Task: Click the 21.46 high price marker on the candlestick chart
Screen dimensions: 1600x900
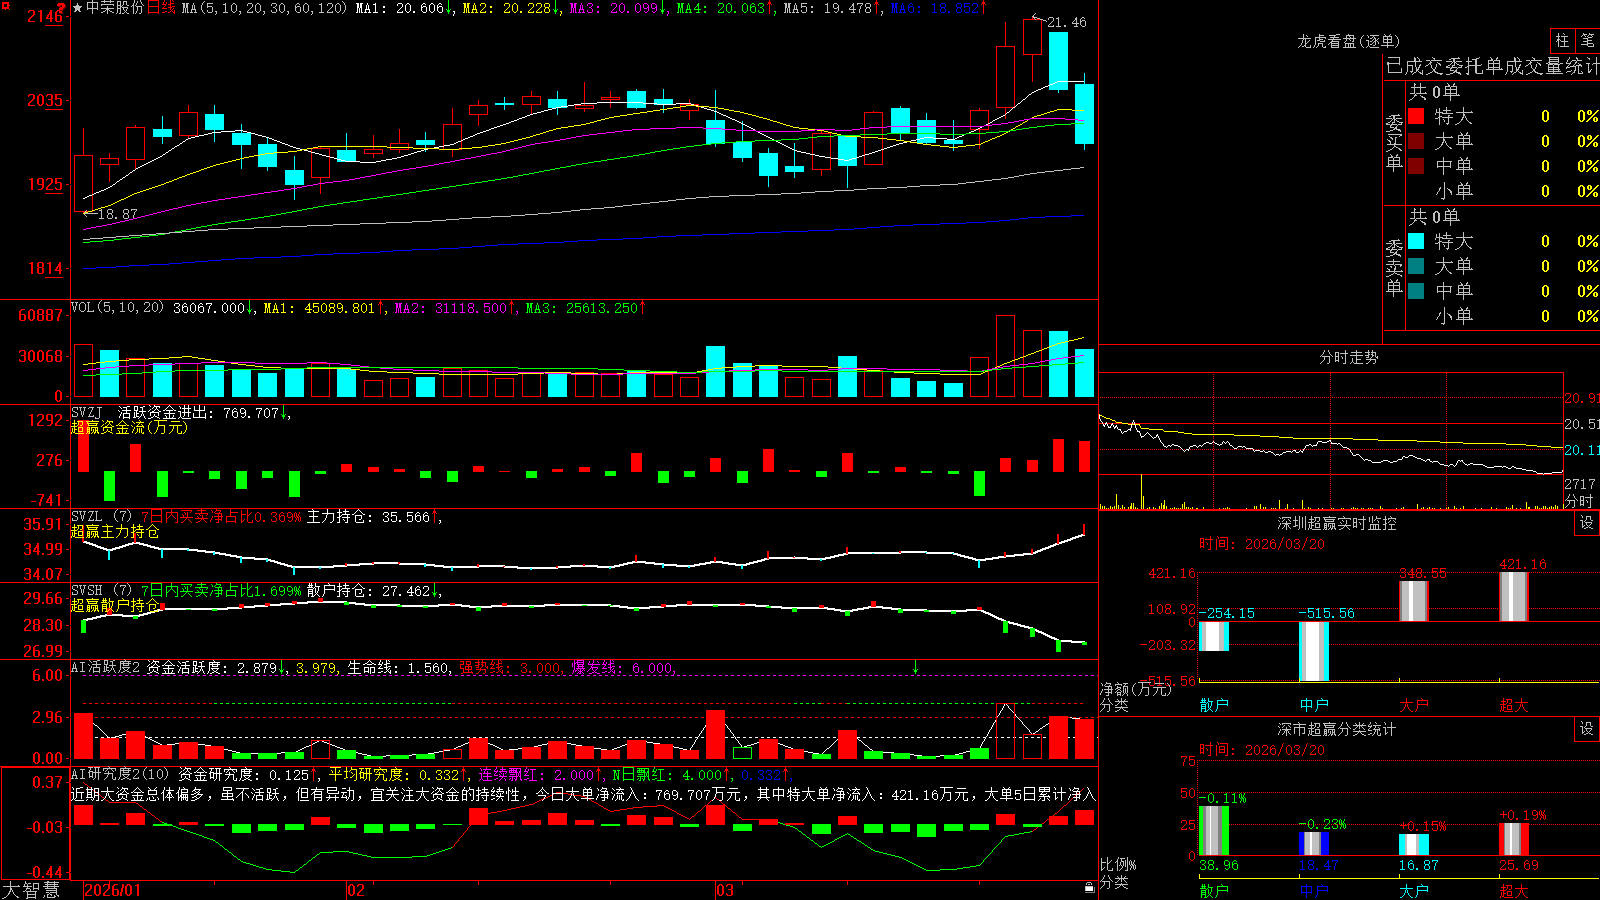Action: [1066, 22]
